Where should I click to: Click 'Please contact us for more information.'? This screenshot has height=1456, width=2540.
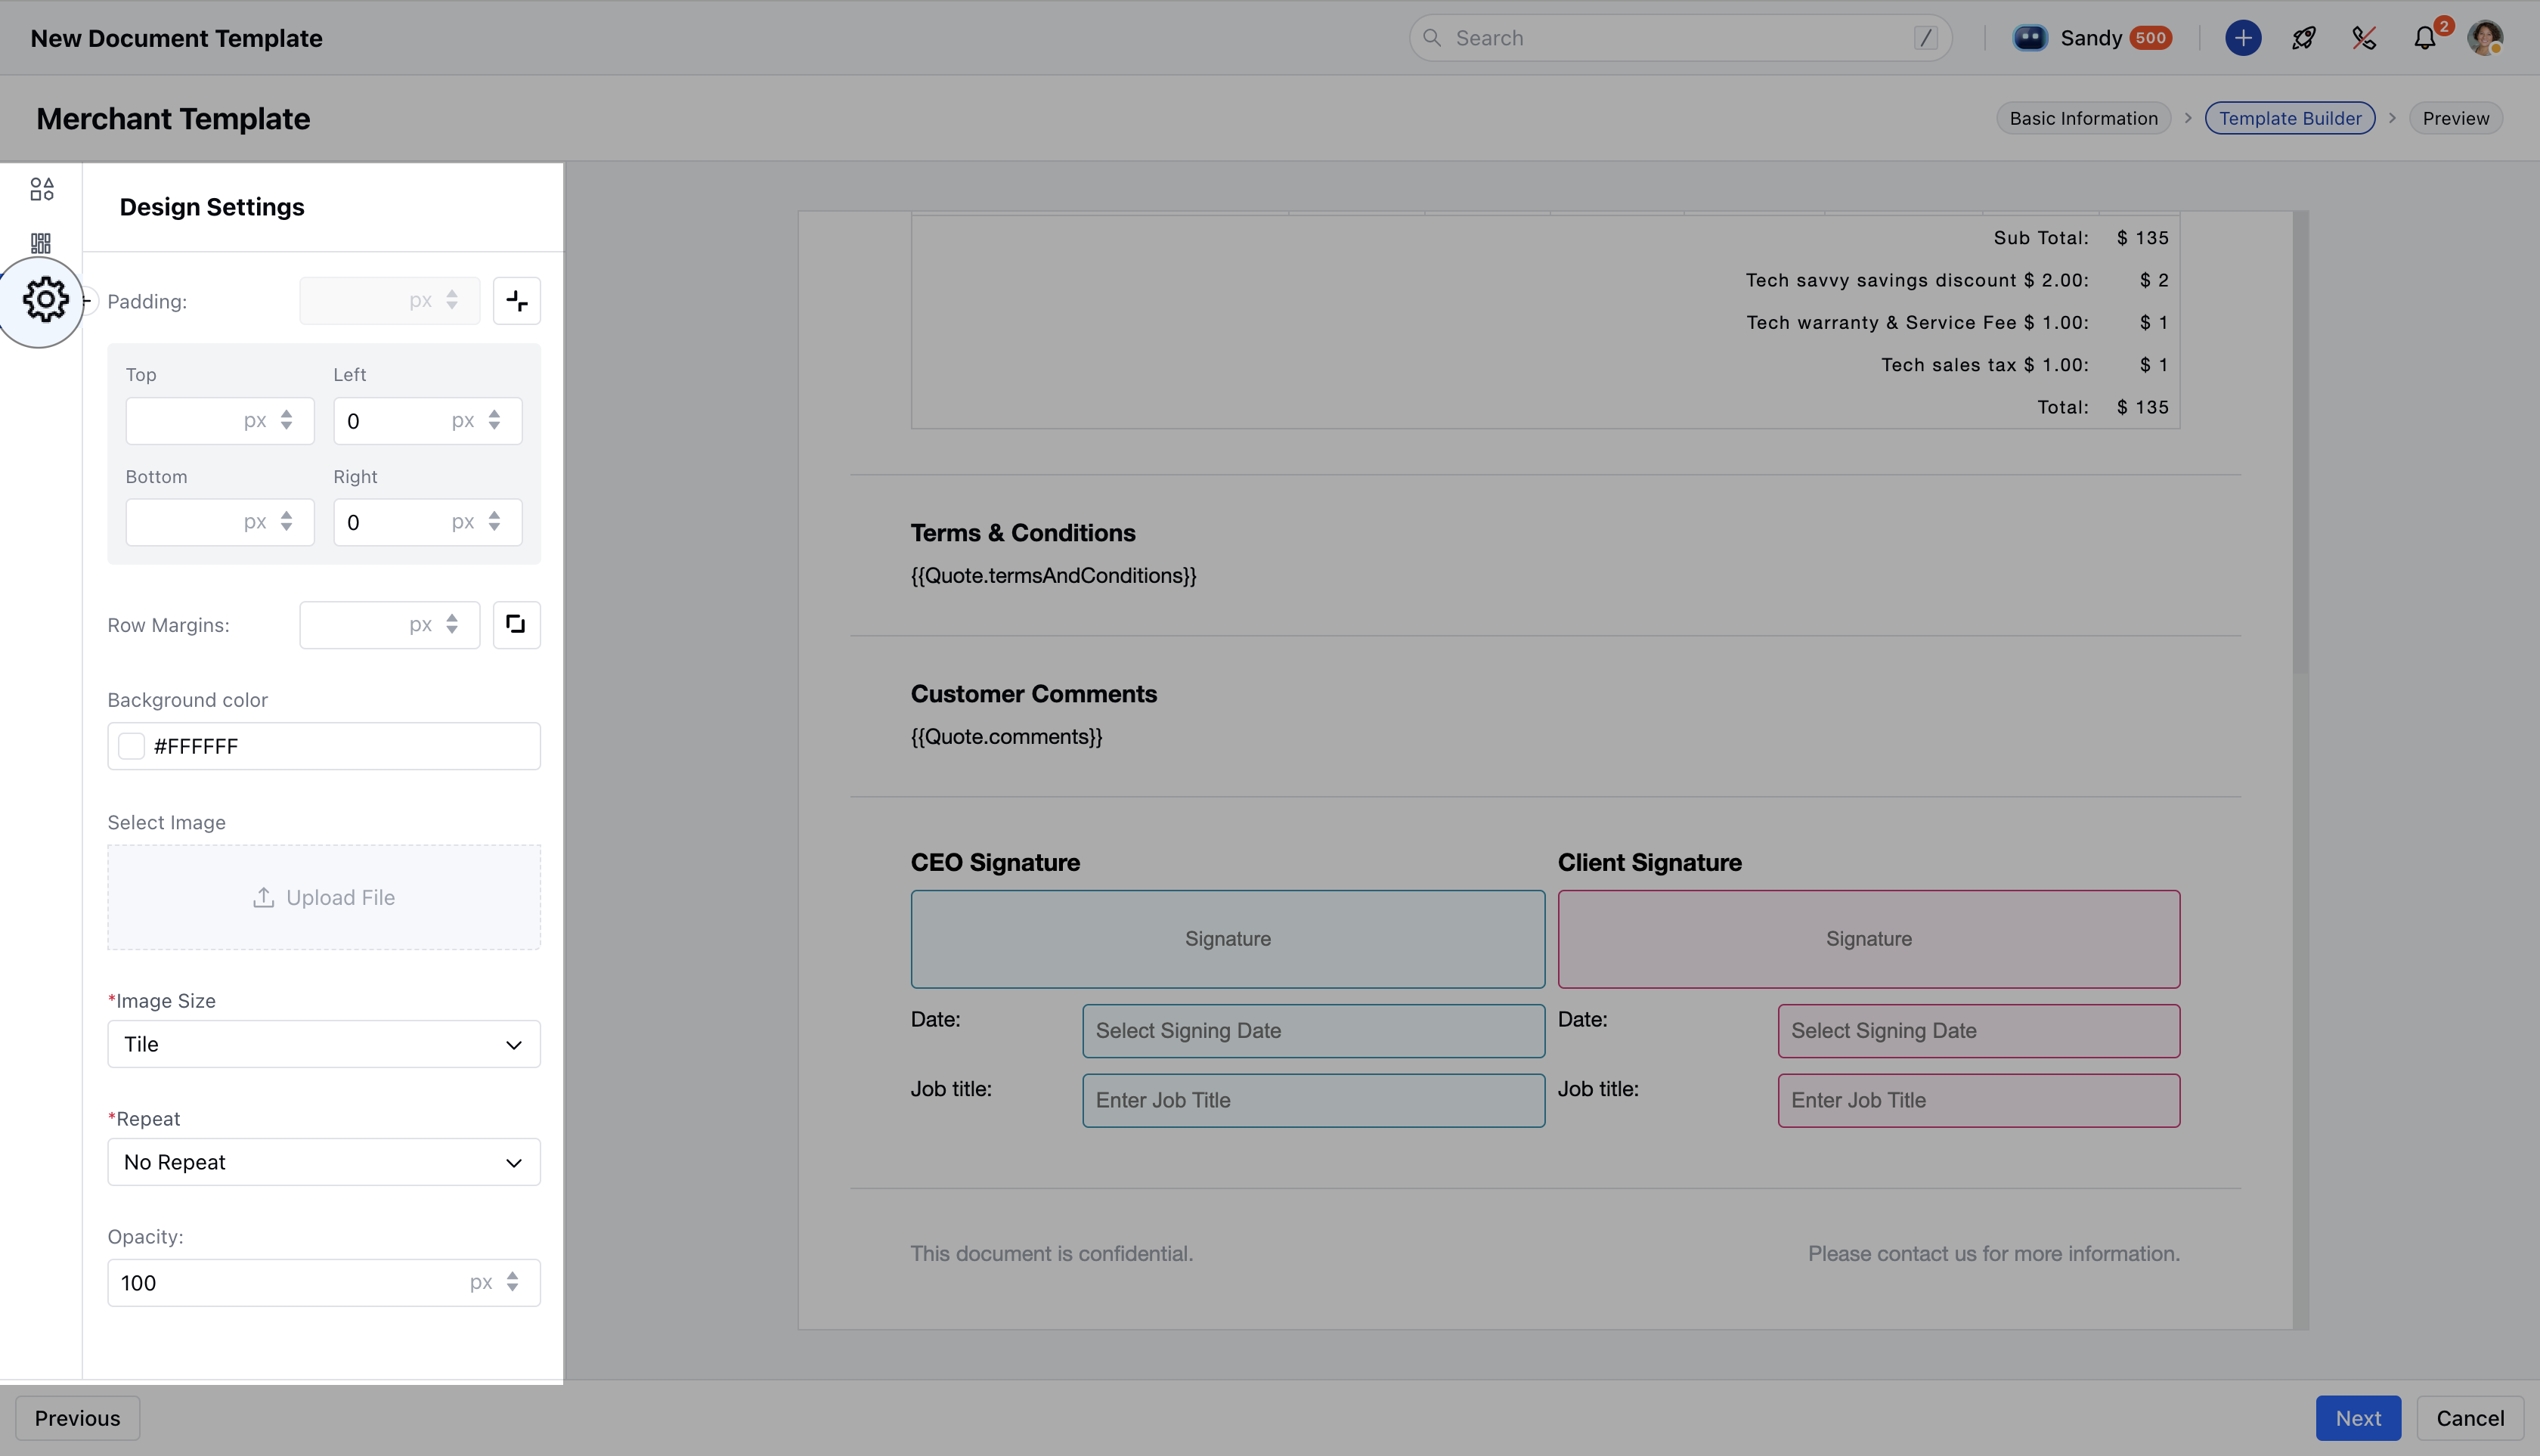[x=1993, y=1253]
